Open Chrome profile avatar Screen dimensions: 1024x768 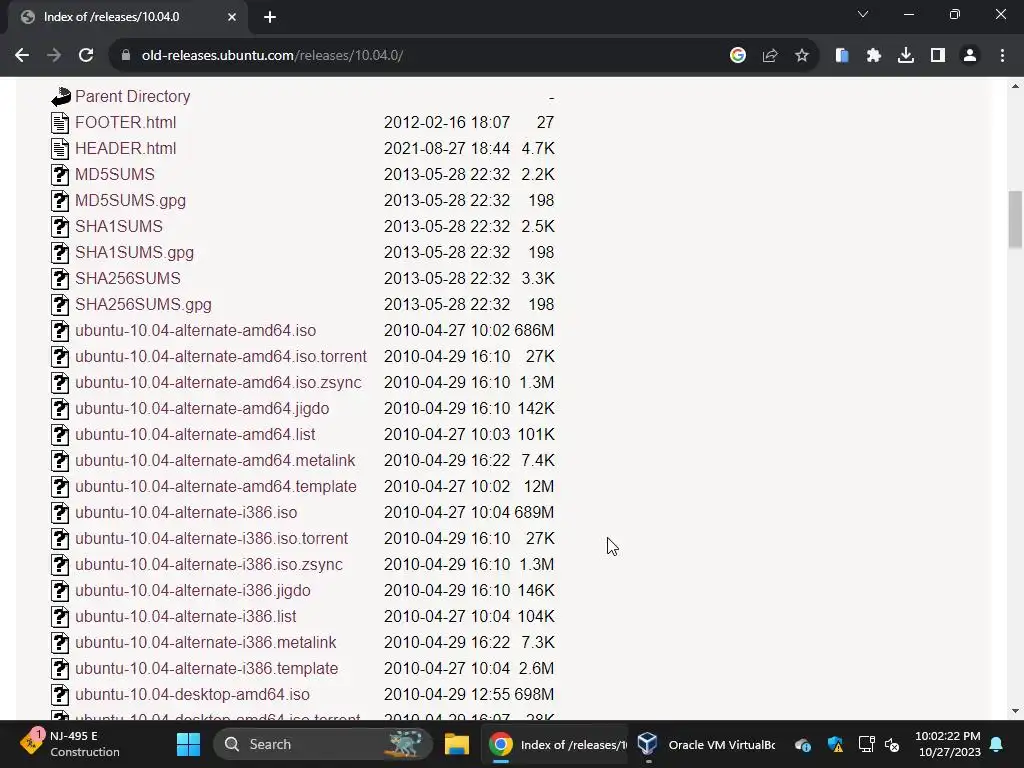point(970,56)
